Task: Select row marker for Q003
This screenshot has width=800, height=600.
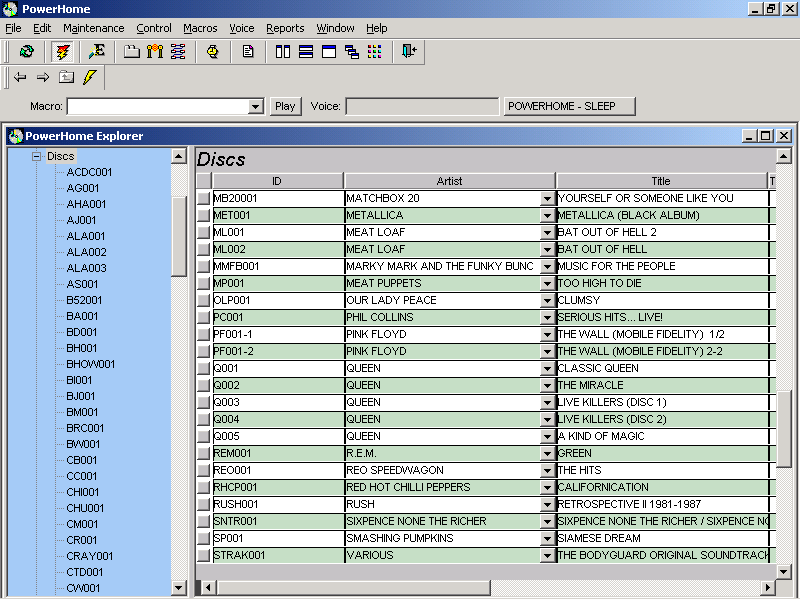Action: (204, 402)
